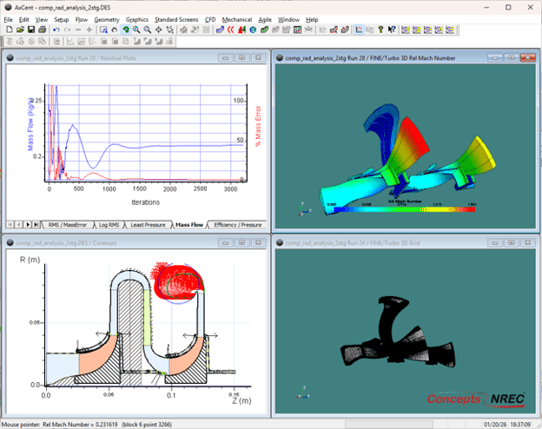Image resolution: width=542 pixels, height=429 pixels.
Task: Click the first yellow window layout icon
Action: (405, 30)
